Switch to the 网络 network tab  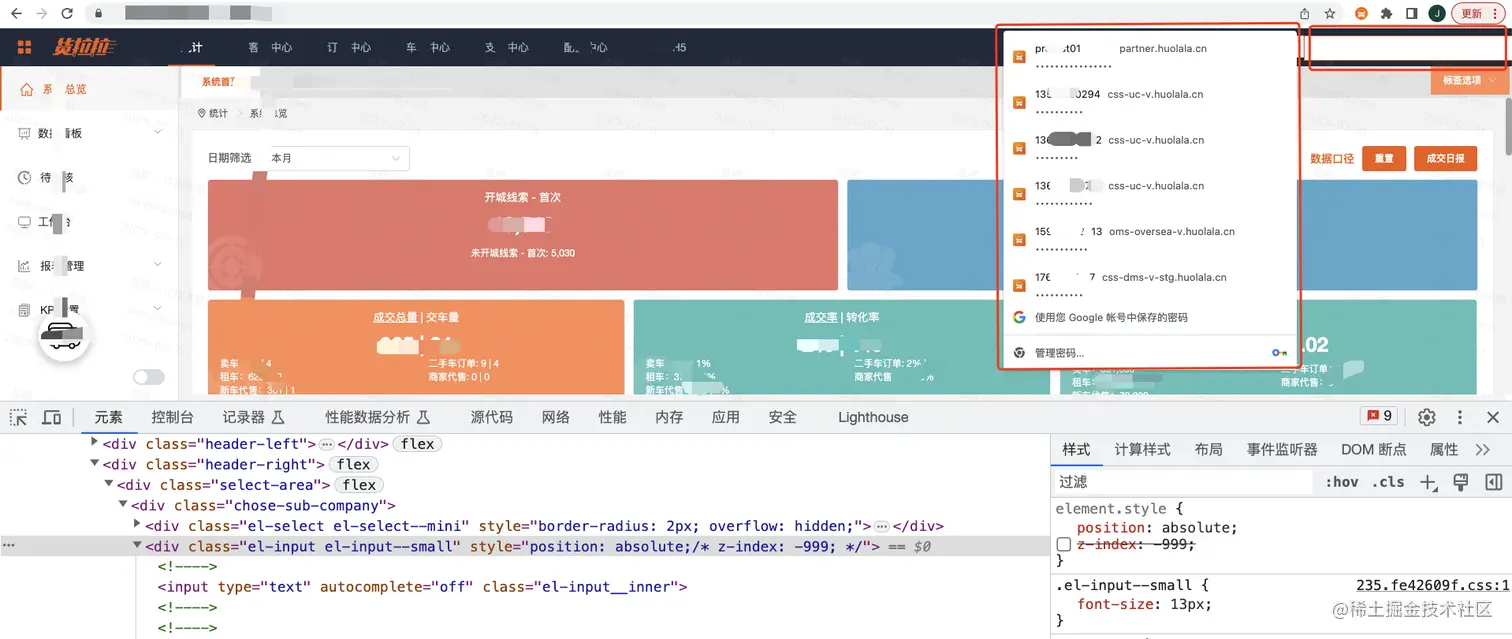tap(556, 417)
